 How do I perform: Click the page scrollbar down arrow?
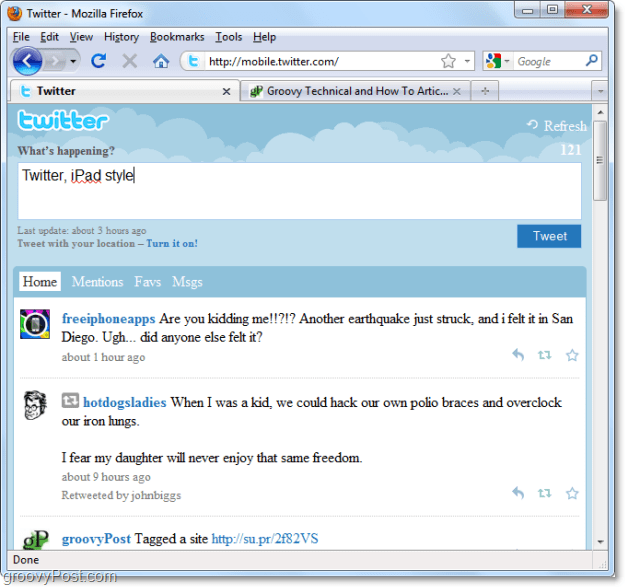(600, 542)
